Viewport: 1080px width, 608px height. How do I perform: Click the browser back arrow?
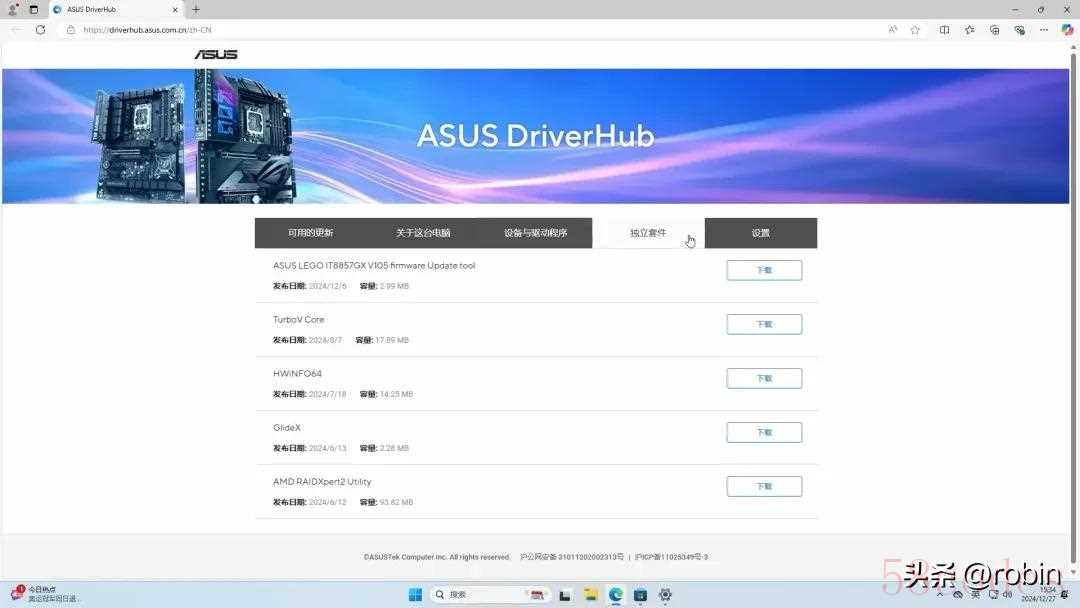tap(16, 30)
